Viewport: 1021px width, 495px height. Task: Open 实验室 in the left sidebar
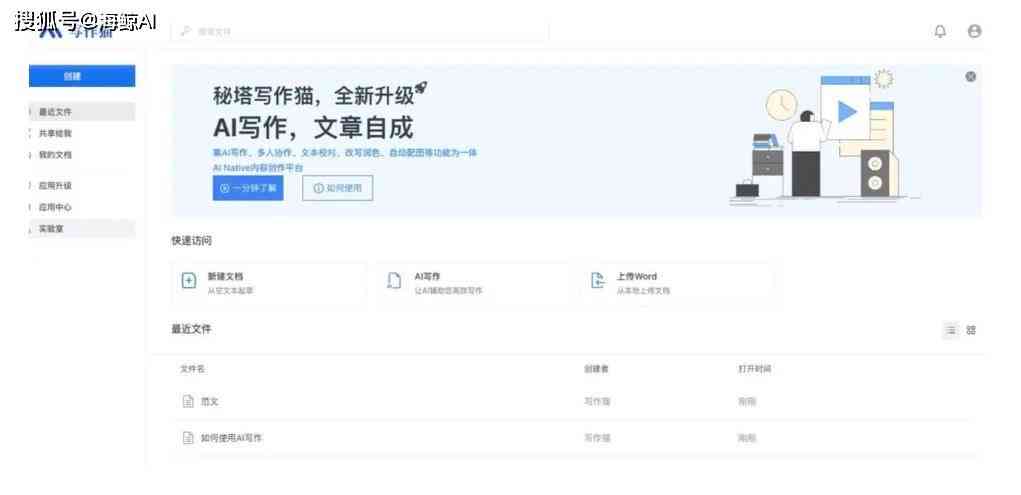[82, 229]
